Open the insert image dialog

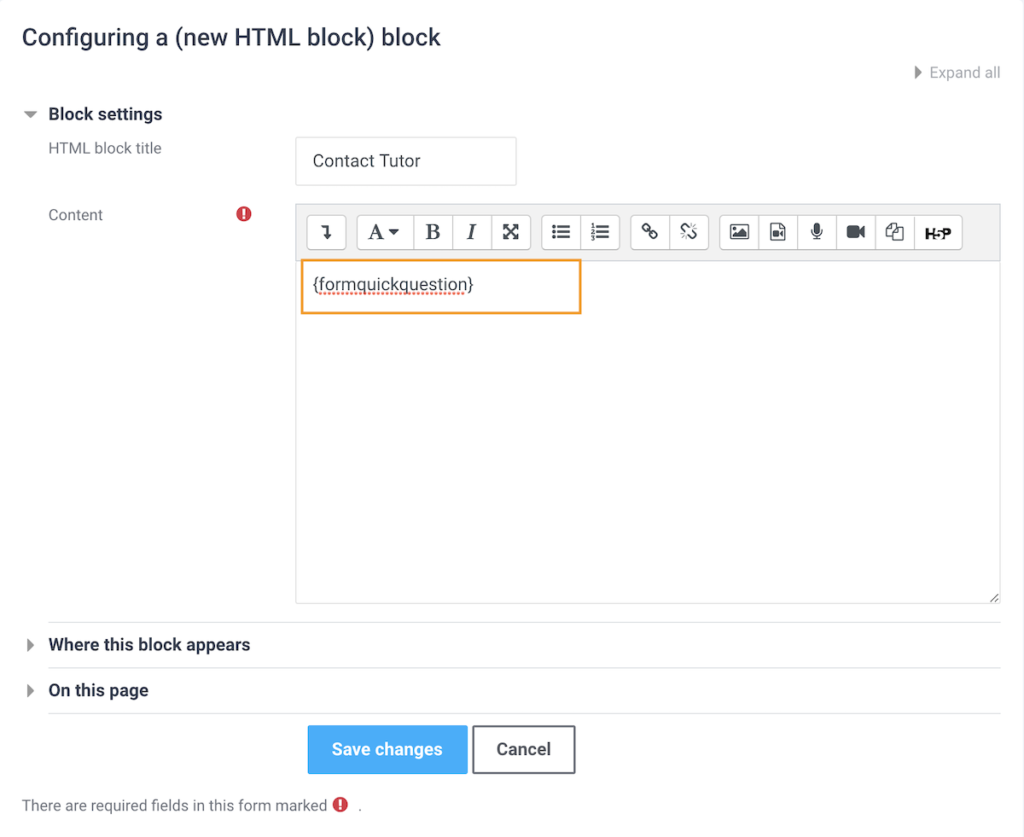pyautogui.click(x=738, y=232)
